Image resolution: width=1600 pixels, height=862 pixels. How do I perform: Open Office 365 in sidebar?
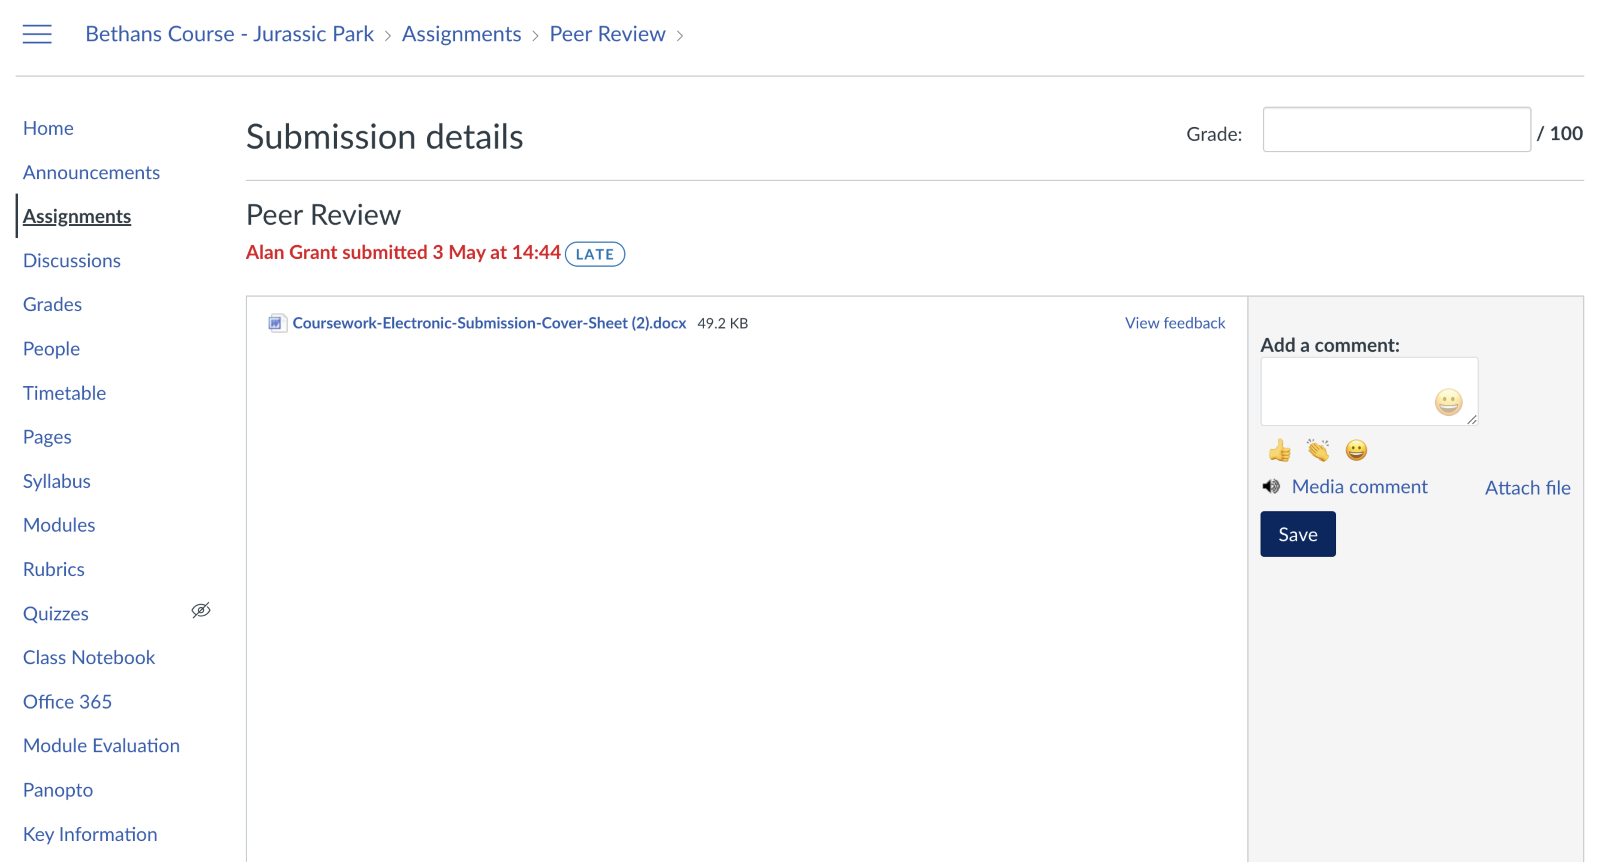pyautogui.click(x=67, y=702)
